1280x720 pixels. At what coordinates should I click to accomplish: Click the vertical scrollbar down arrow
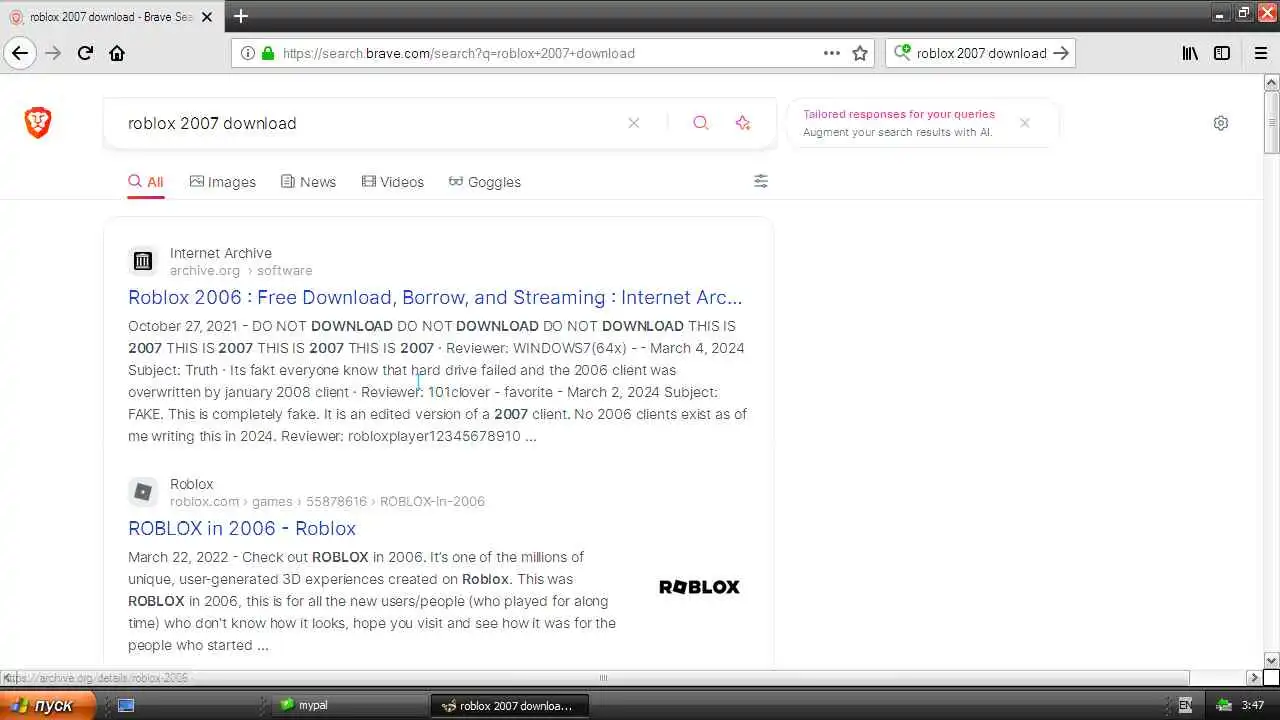coord(1272,660)
